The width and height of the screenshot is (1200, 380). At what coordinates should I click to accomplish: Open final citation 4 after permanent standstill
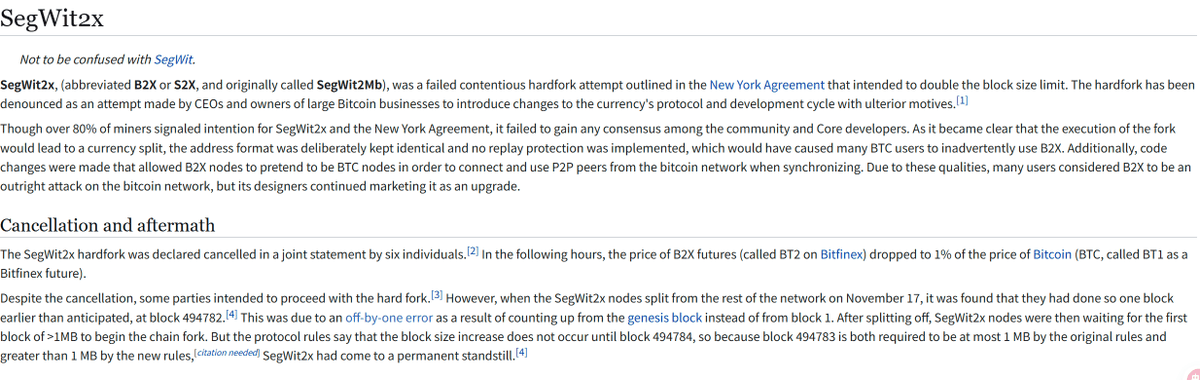[522, 354]
